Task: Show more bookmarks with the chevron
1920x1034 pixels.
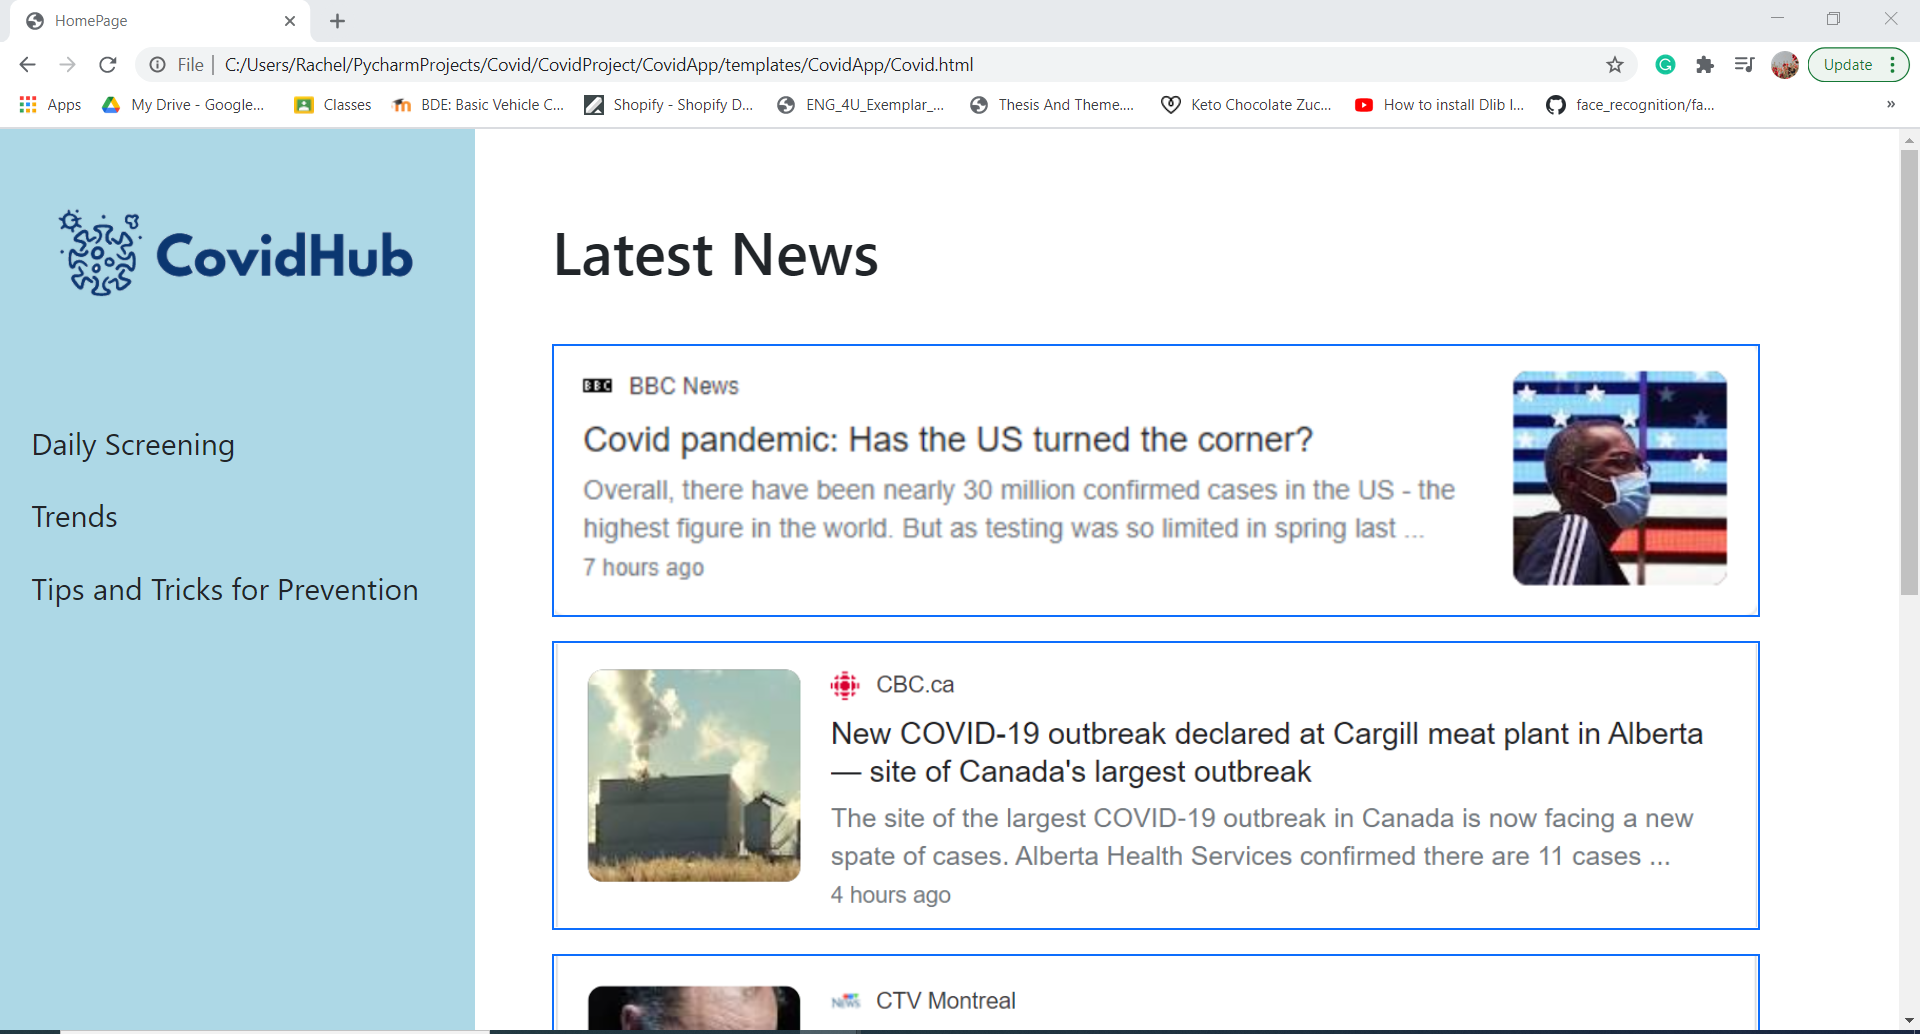Action: click(1891, 104)
